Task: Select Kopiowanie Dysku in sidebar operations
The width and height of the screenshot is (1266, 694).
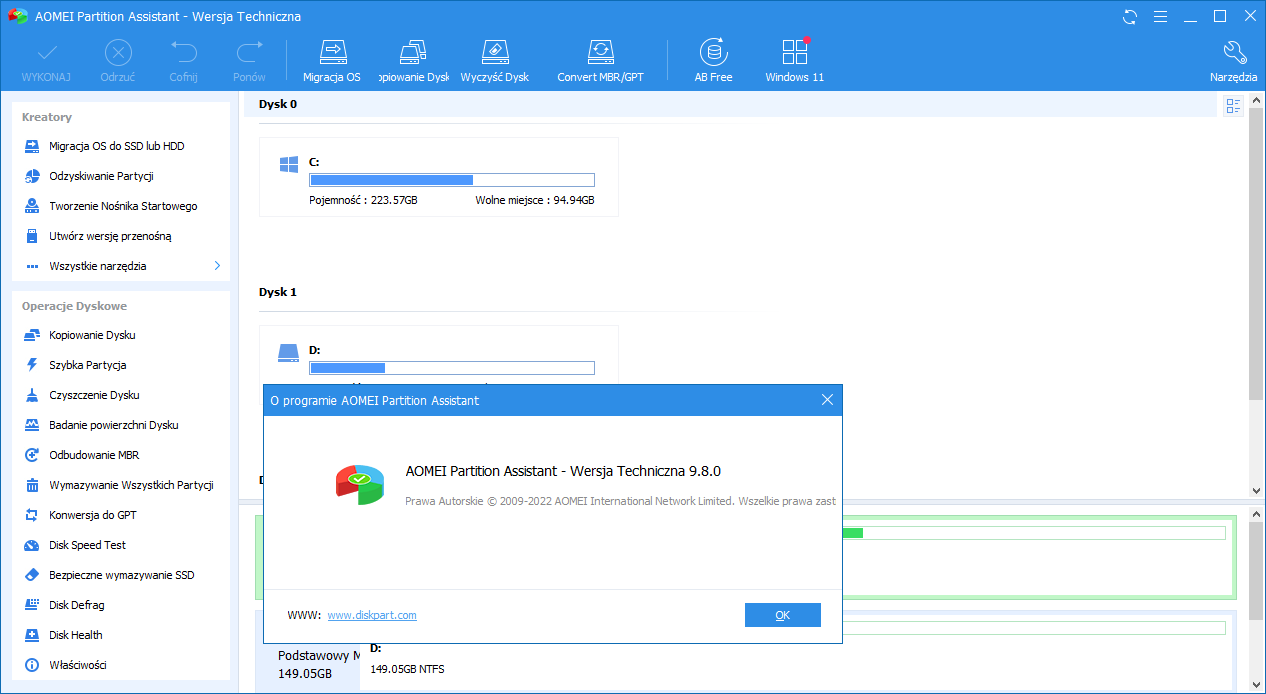Action: [92, 335]
